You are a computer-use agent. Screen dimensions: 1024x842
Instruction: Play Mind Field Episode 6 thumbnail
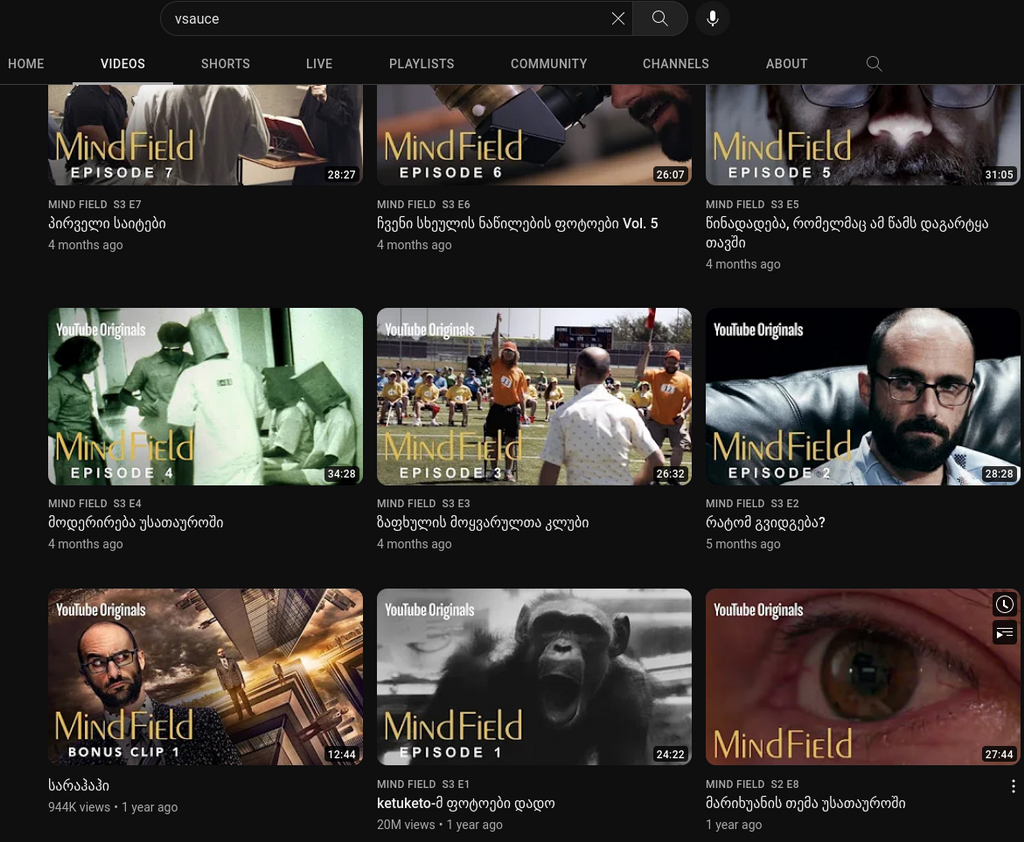(x=534, y=135)
